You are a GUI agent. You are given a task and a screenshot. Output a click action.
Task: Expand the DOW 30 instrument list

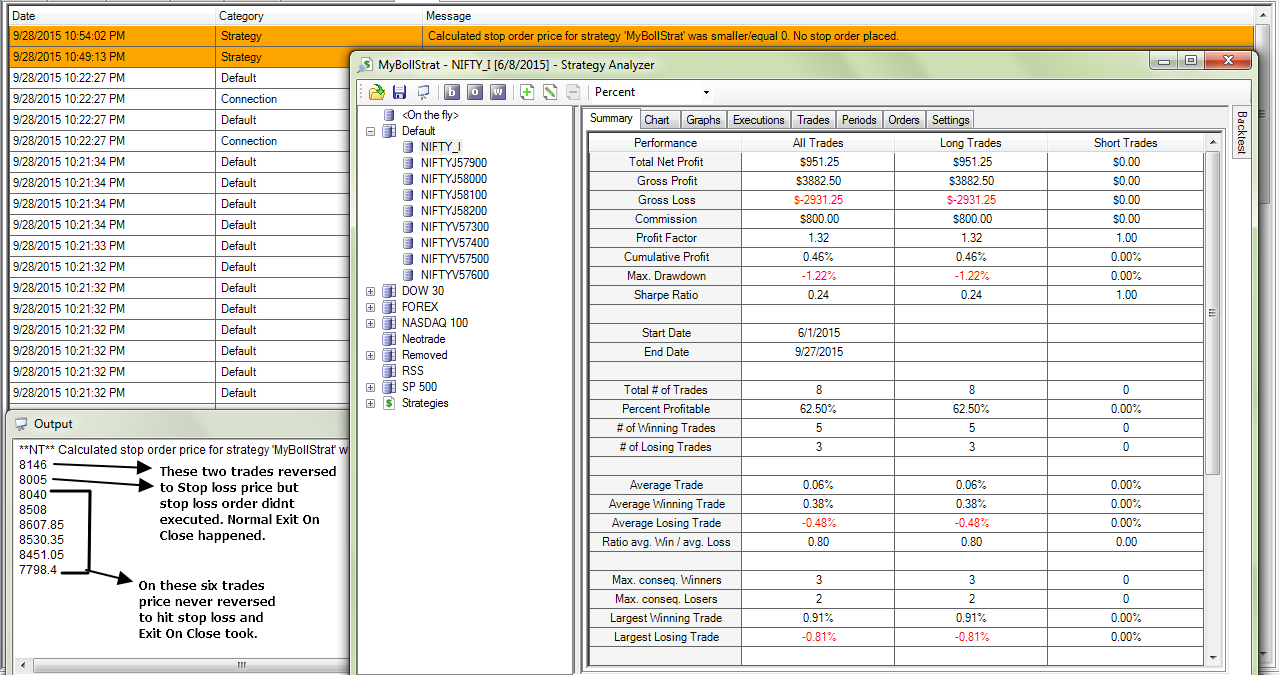pos(371,291)
